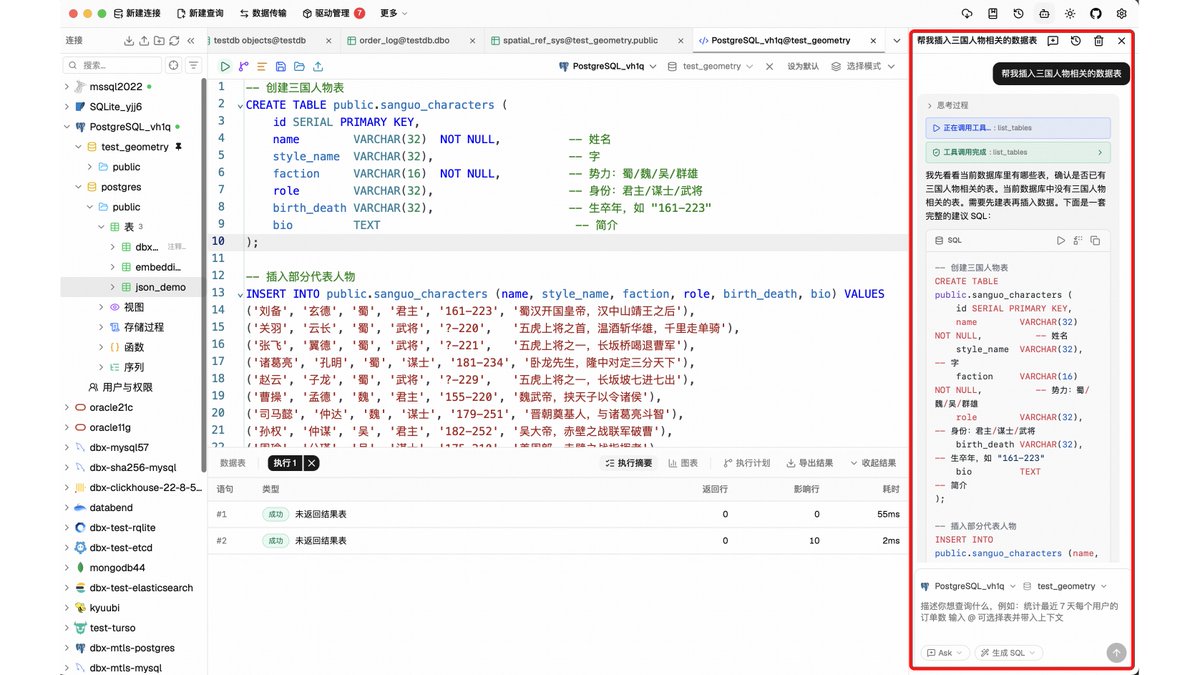Create new connection group folder icon

[x=159, y=40]
